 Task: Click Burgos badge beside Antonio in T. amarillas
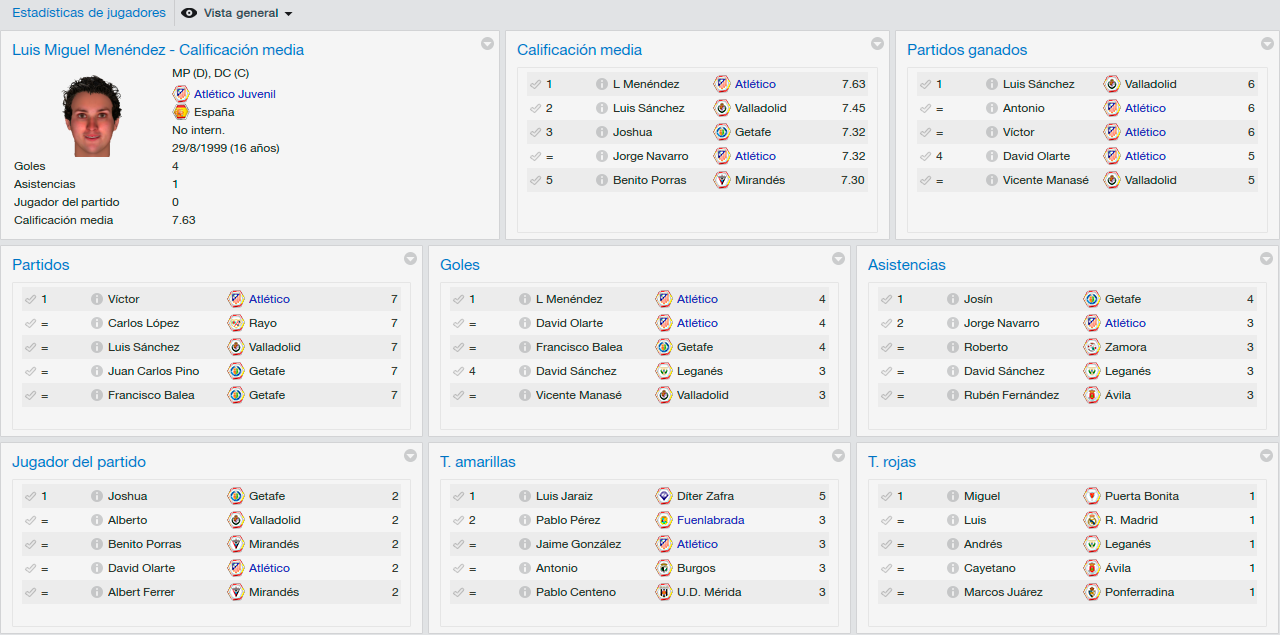[664, 568]
